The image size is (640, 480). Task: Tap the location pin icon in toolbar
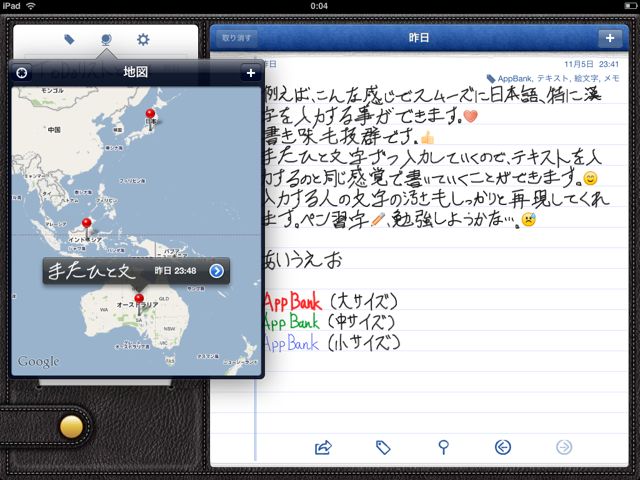click(443, 447)
